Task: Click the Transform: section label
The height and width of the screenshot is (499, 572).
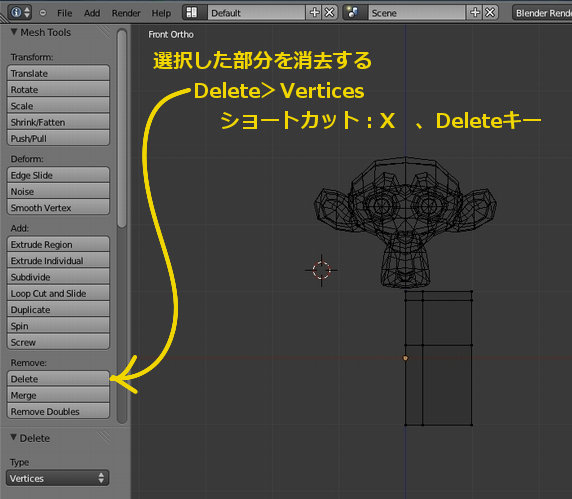Action: pos(32,57)
